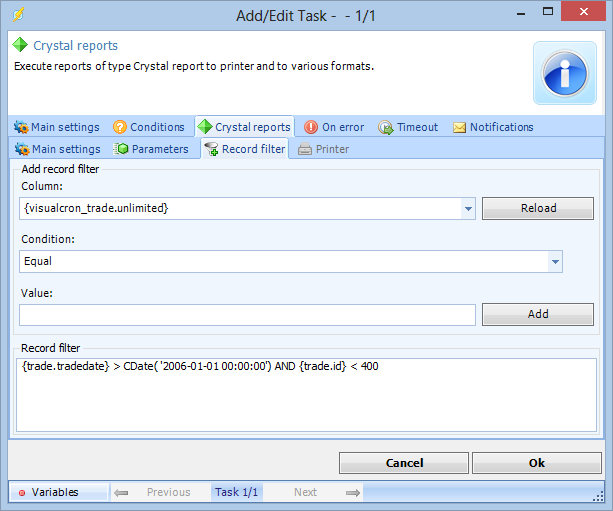This screenshot has height=511, width=613.
Task: Click the Variables icon in bottom bar
Action: coord(22,492)
